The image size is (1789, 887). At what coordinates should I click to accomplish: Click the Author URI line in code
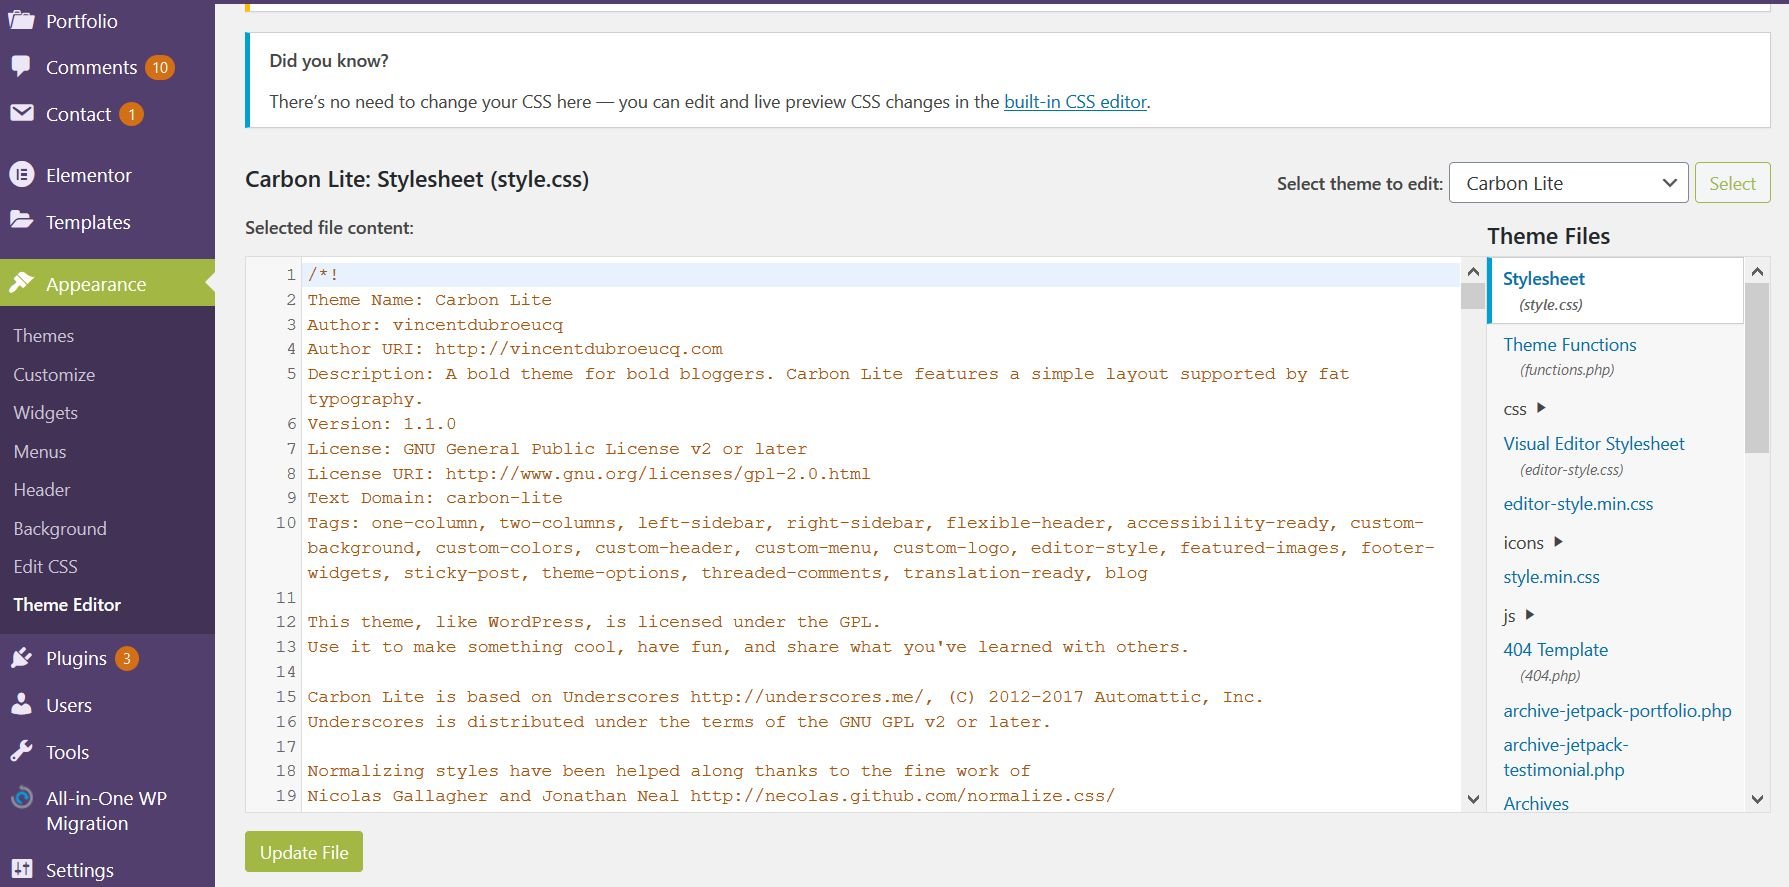[515, 349]
